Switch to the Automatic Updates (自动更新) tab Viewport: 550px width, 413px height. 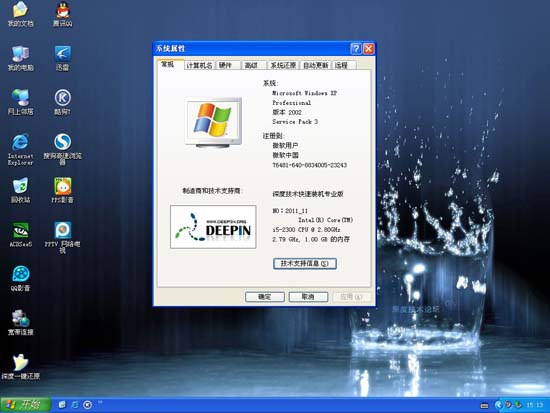coord(315,65)
